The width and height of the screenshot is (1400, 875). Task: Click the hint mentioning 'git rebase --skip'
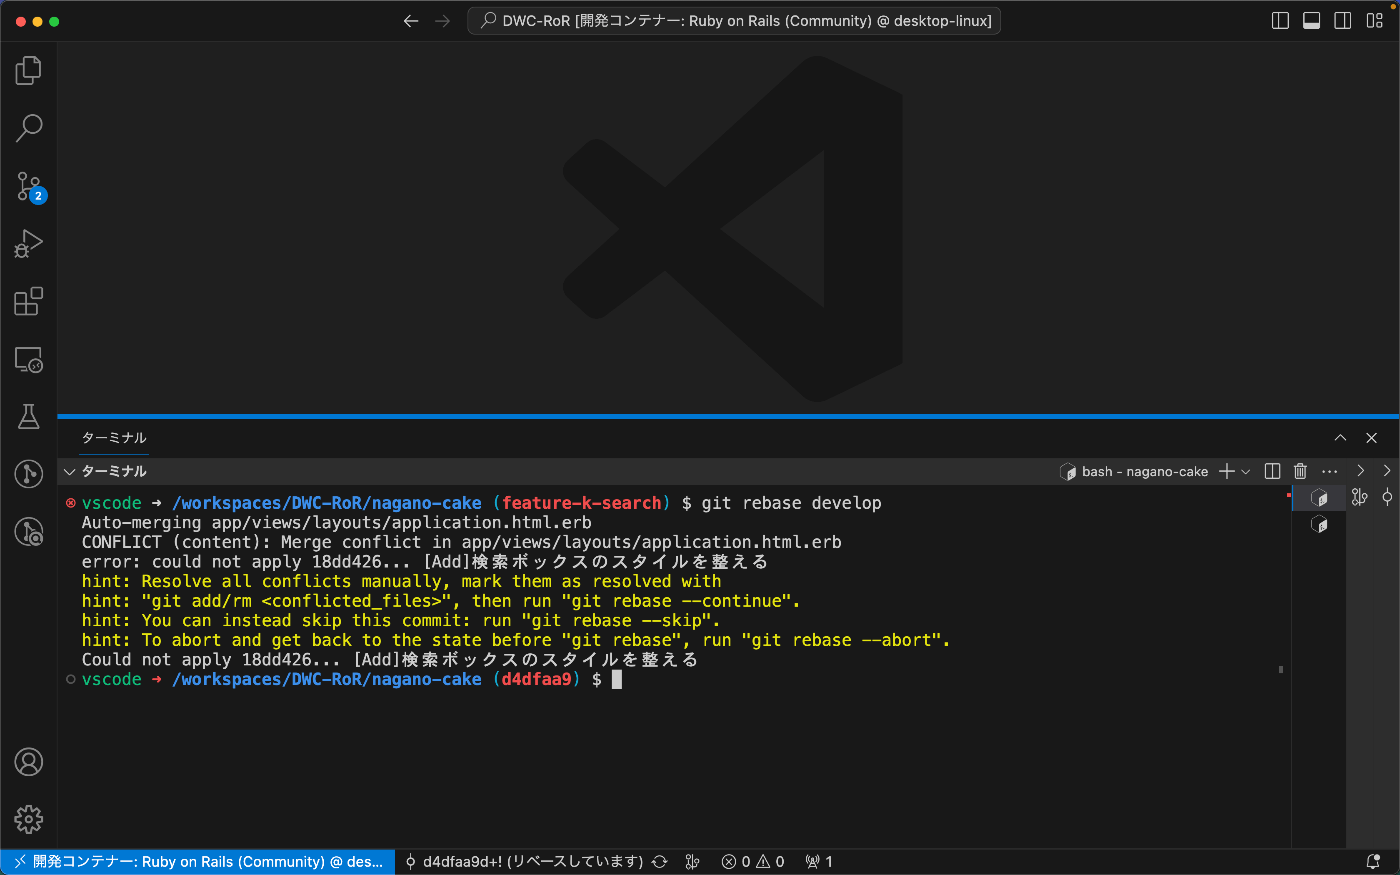tap(401, 620)
